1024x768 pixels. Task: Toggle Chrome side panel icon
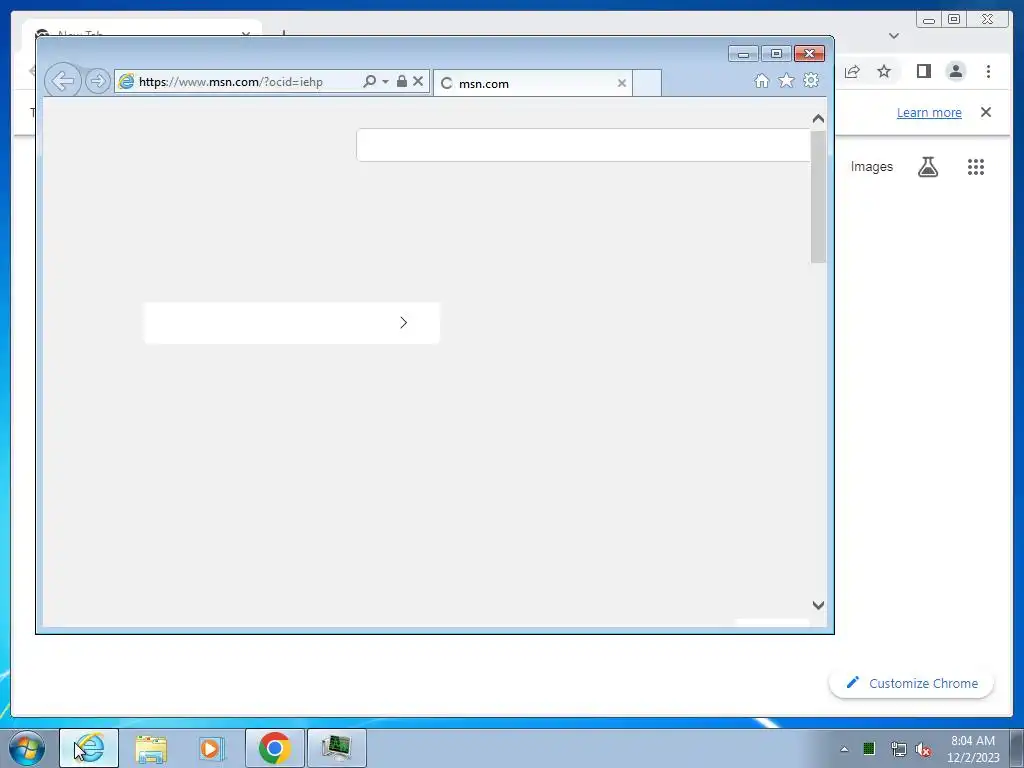pos(923,71)
